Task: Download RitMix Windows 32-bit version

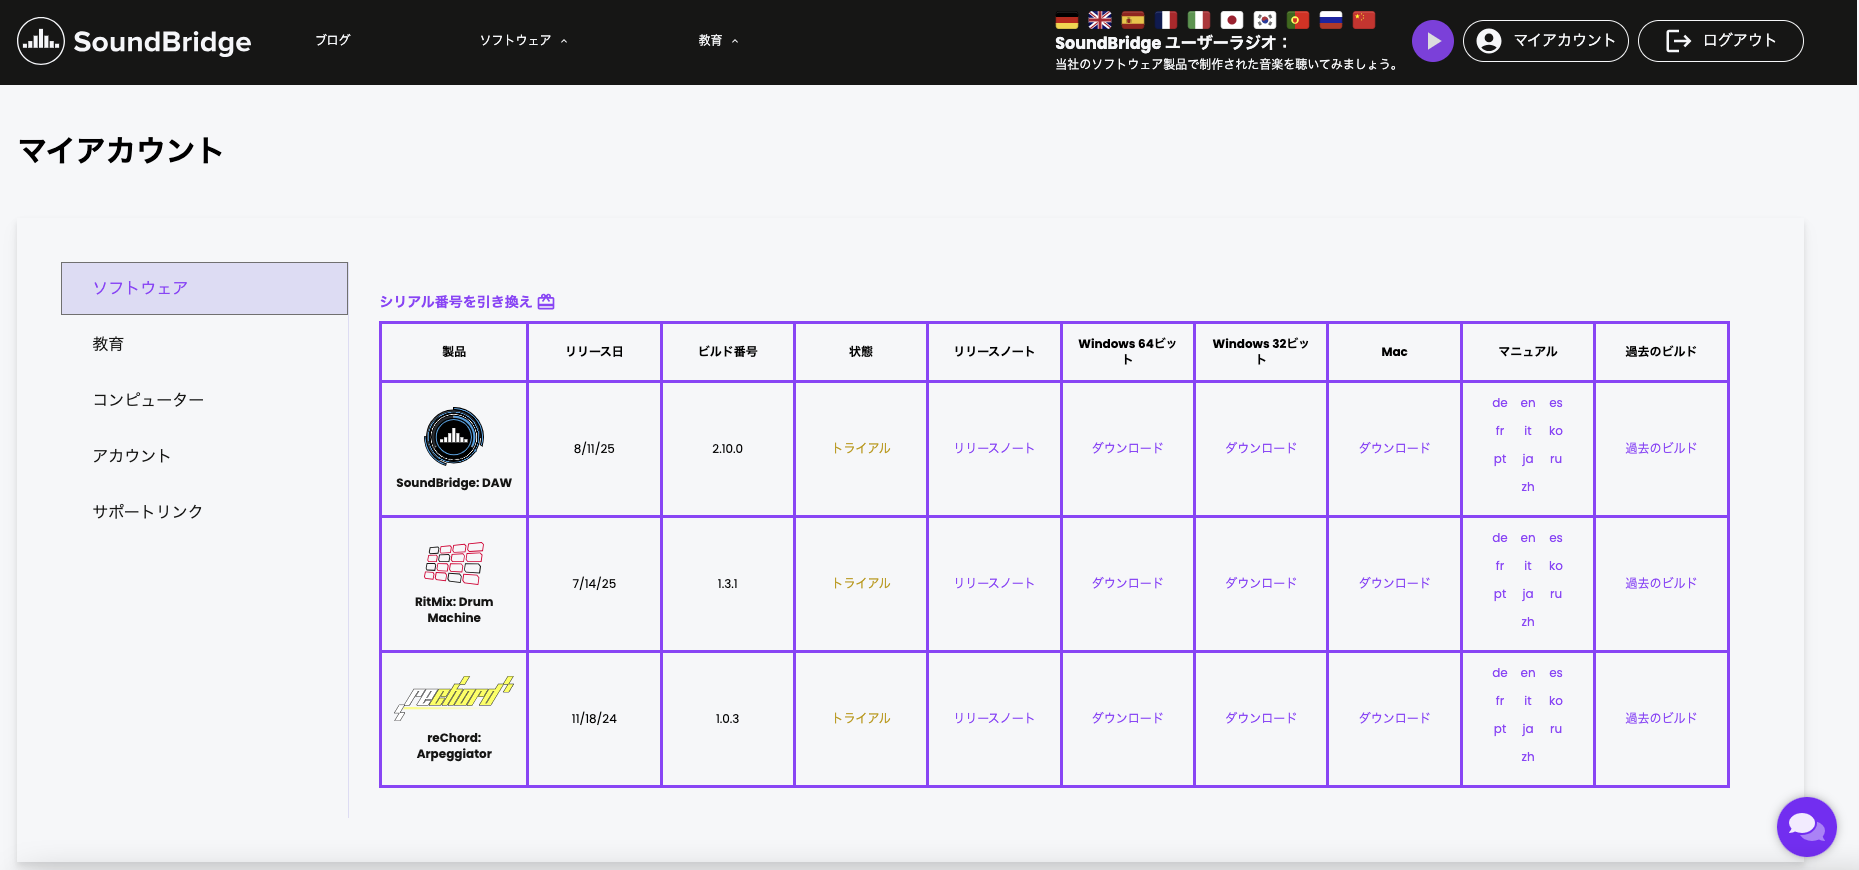Action: tap(1261, 583)
